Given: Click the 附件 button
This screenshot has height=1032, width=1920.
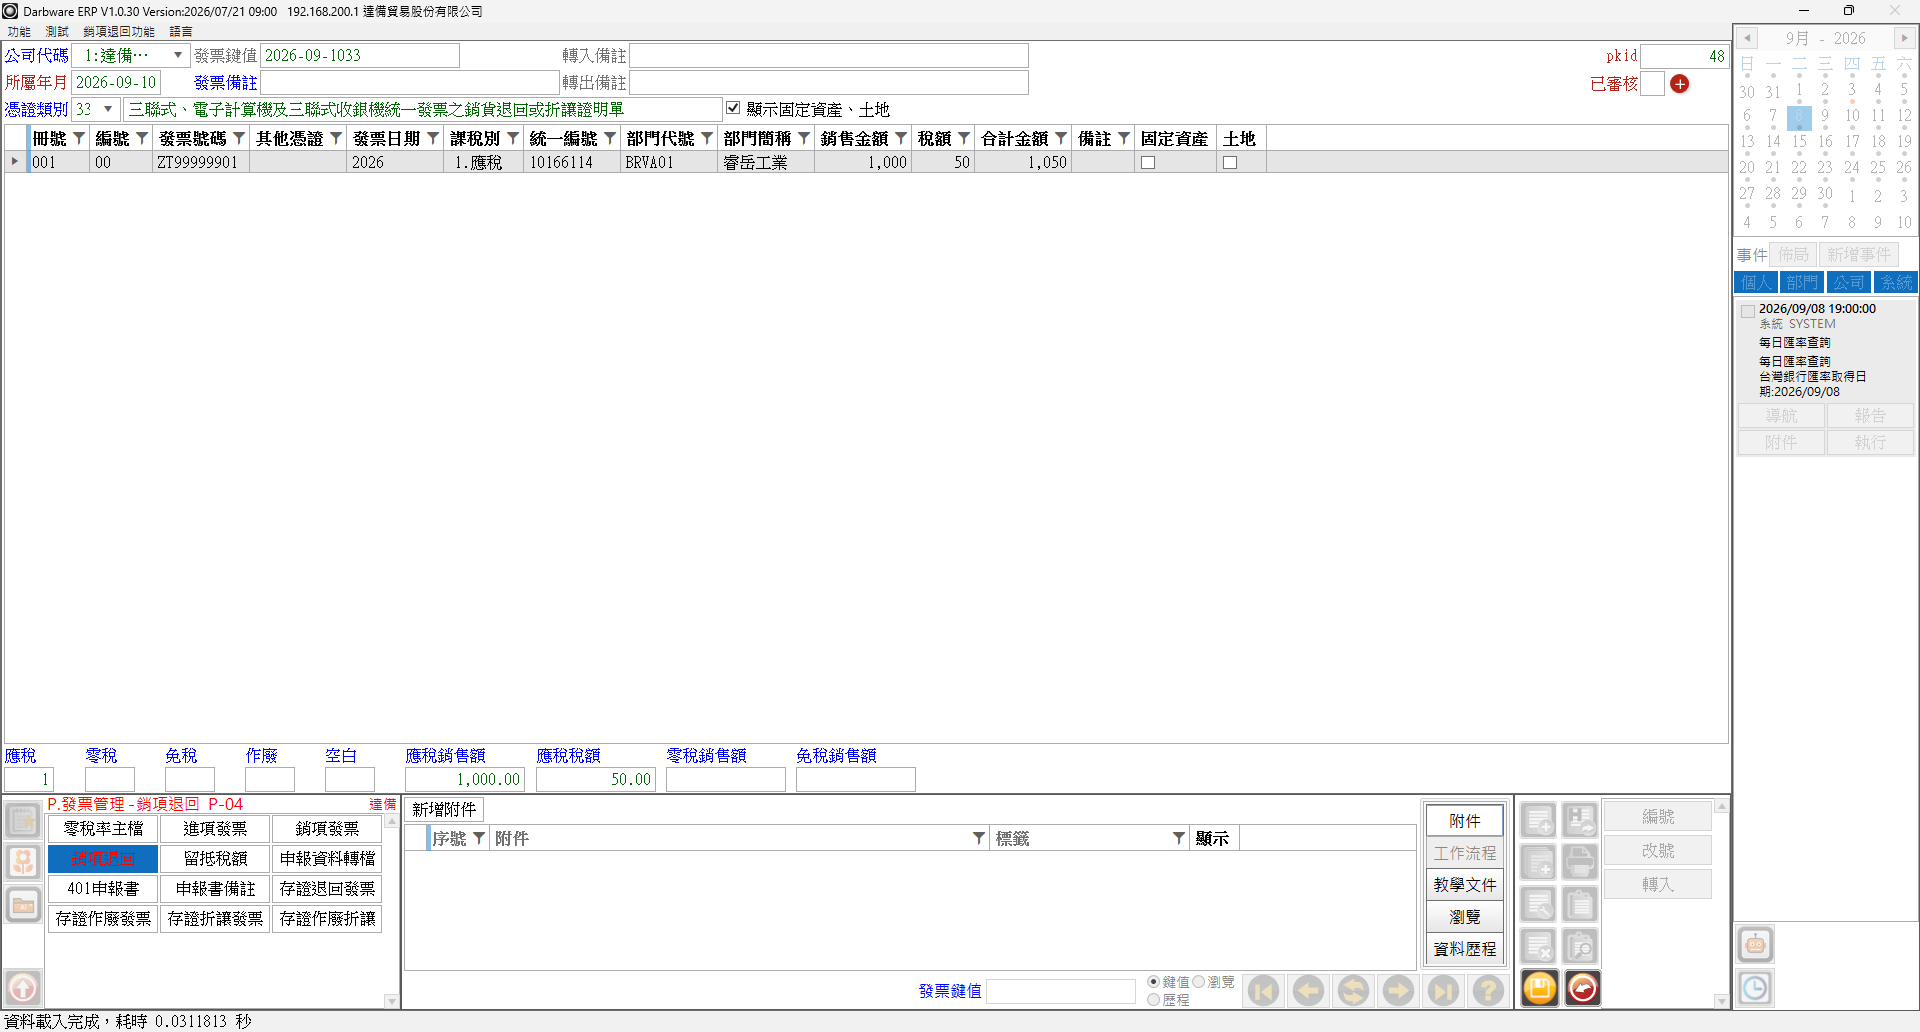Looking at the screenshot, I should tap(1464, 821).
